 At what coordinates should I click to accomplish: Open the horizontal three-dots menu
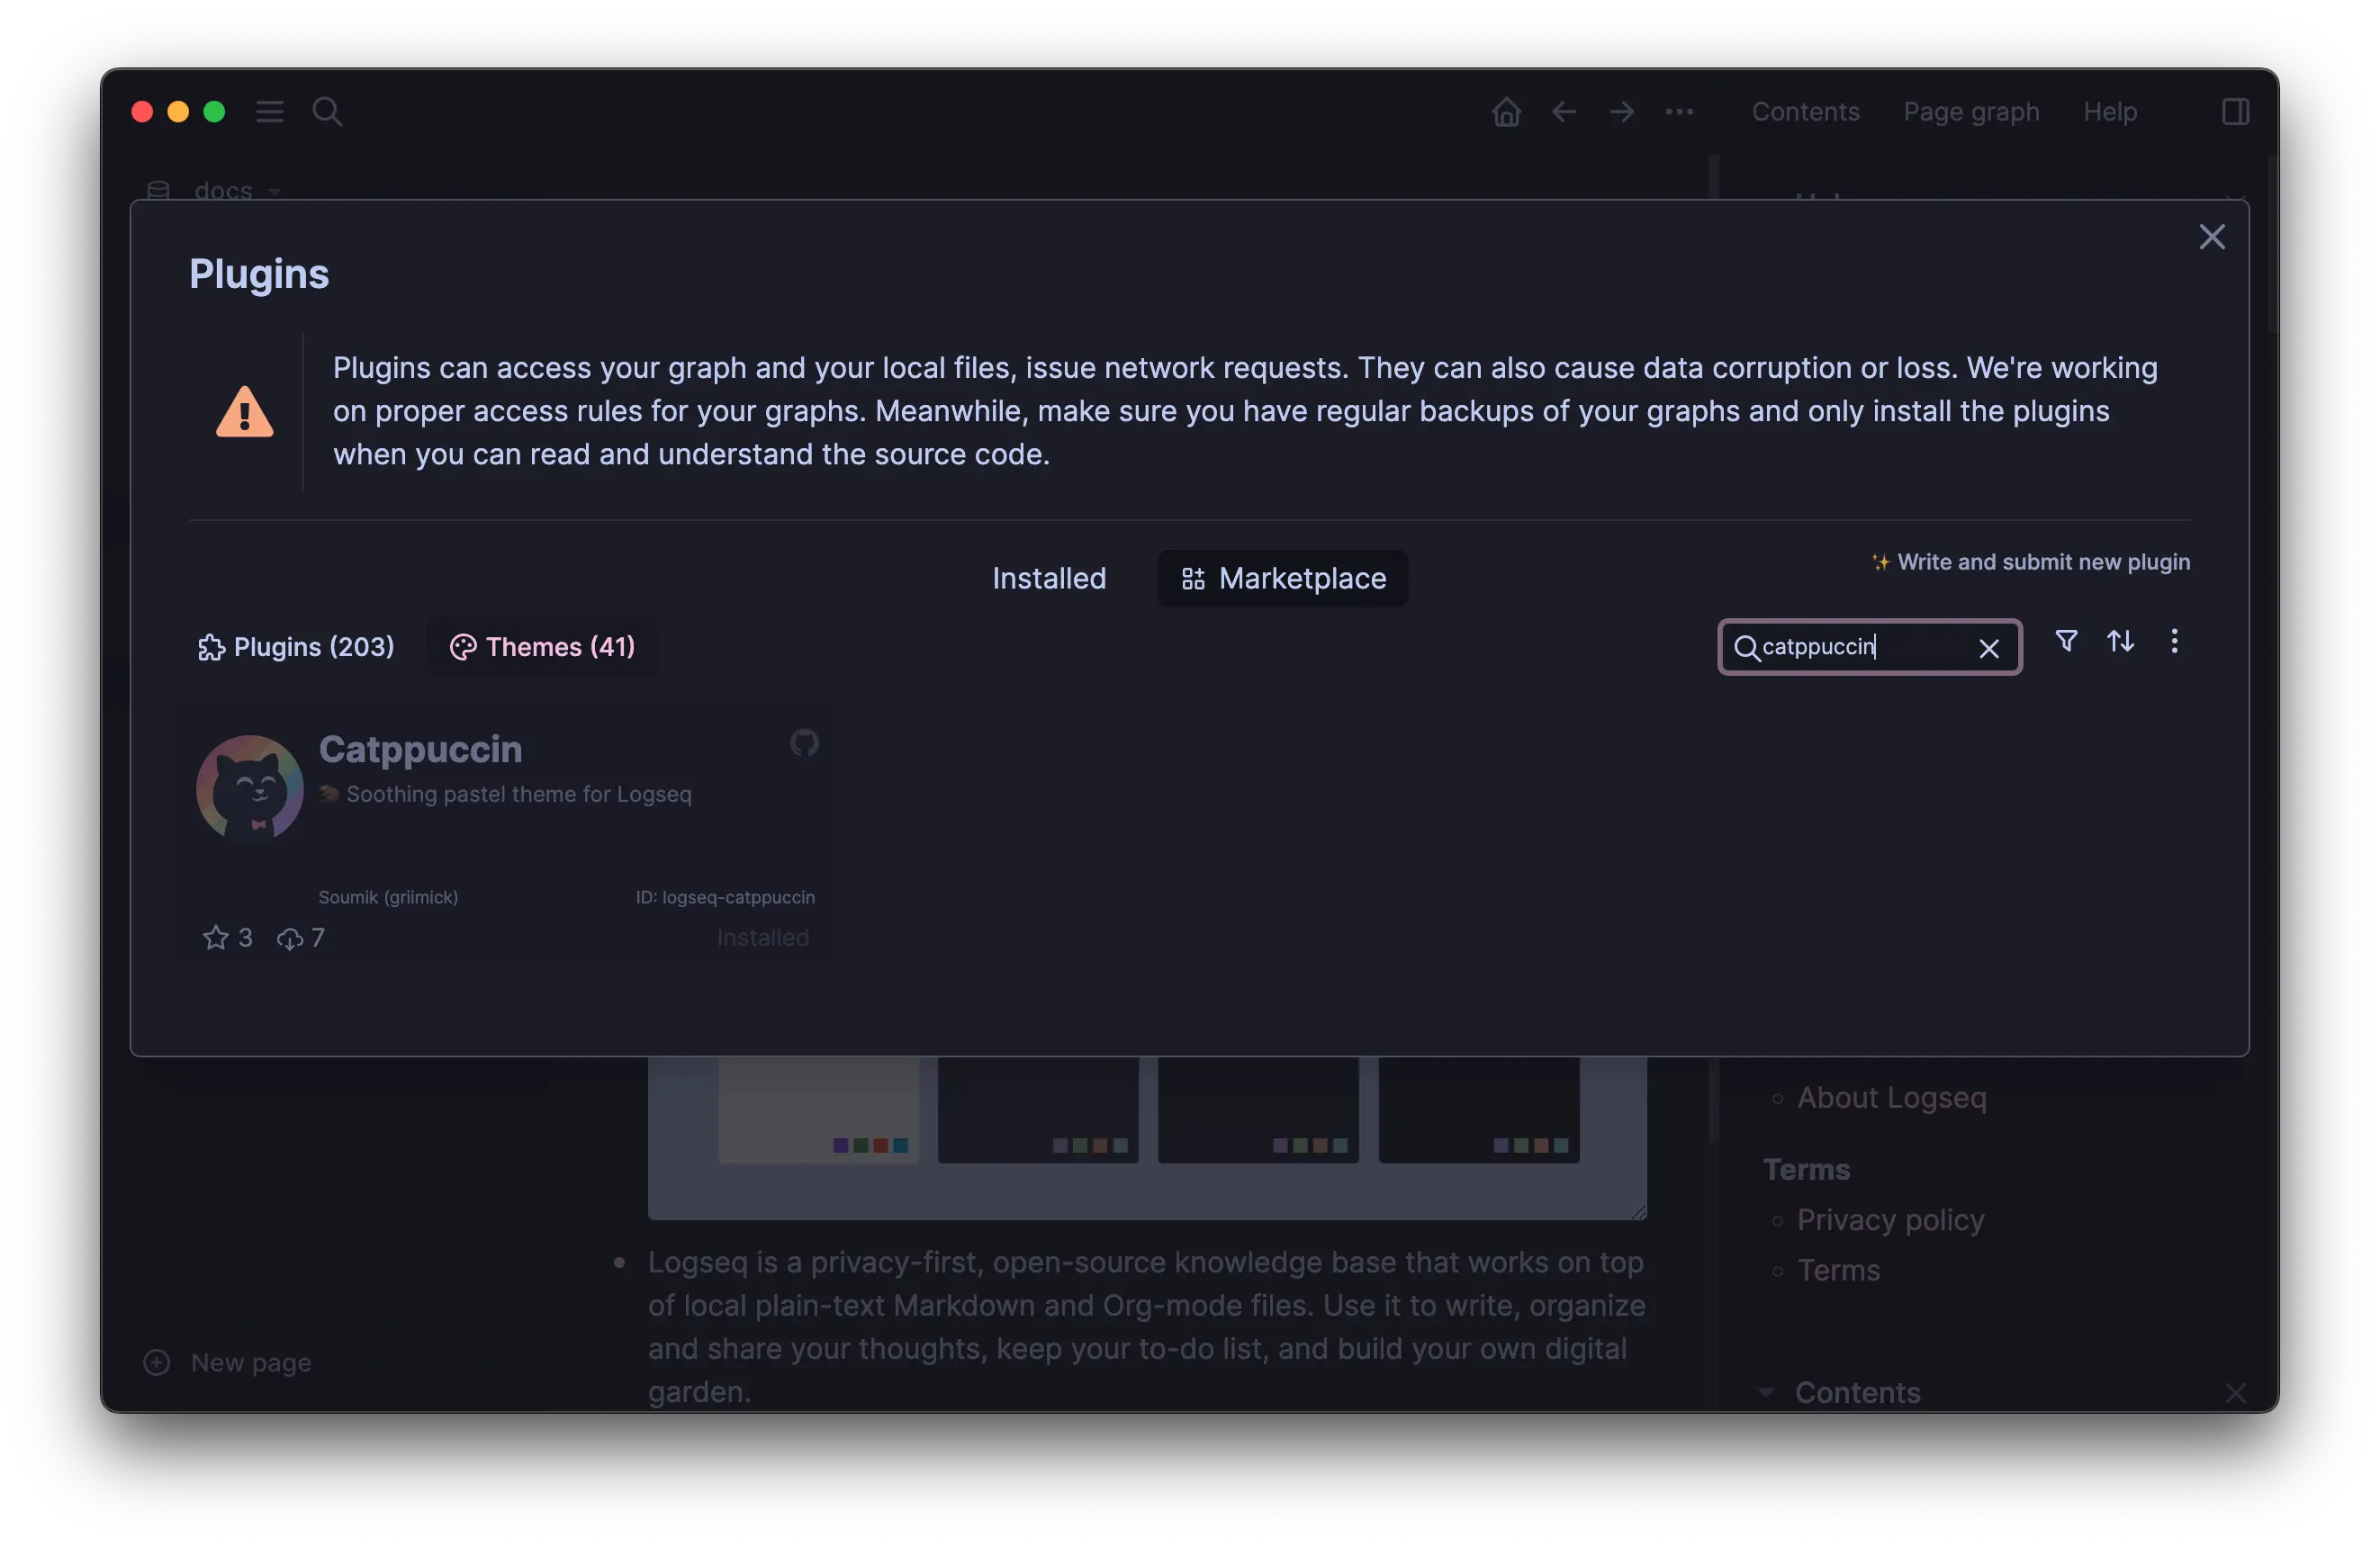[x=1679, y=112]
